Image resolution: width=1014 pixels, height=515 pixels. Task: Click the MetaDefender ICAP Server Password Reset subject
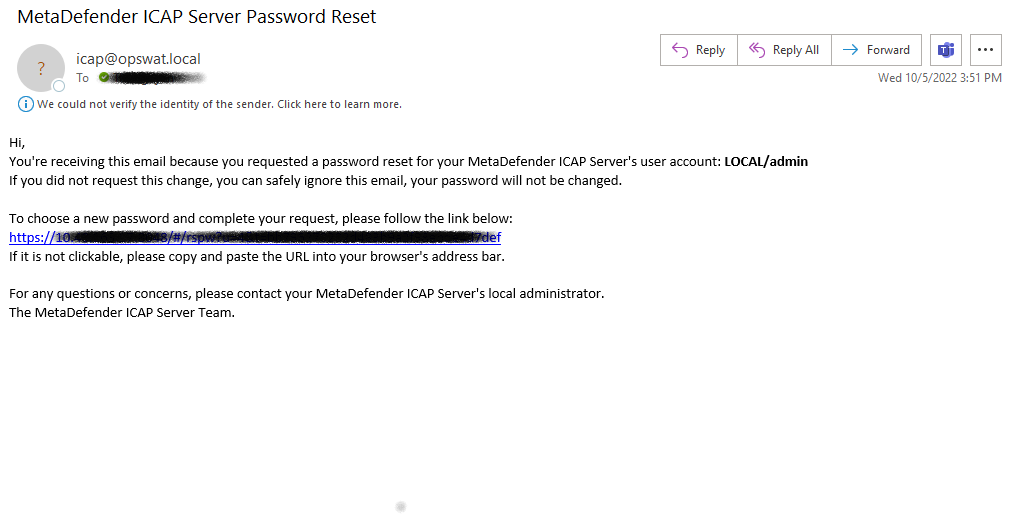(x=197, y=17)
